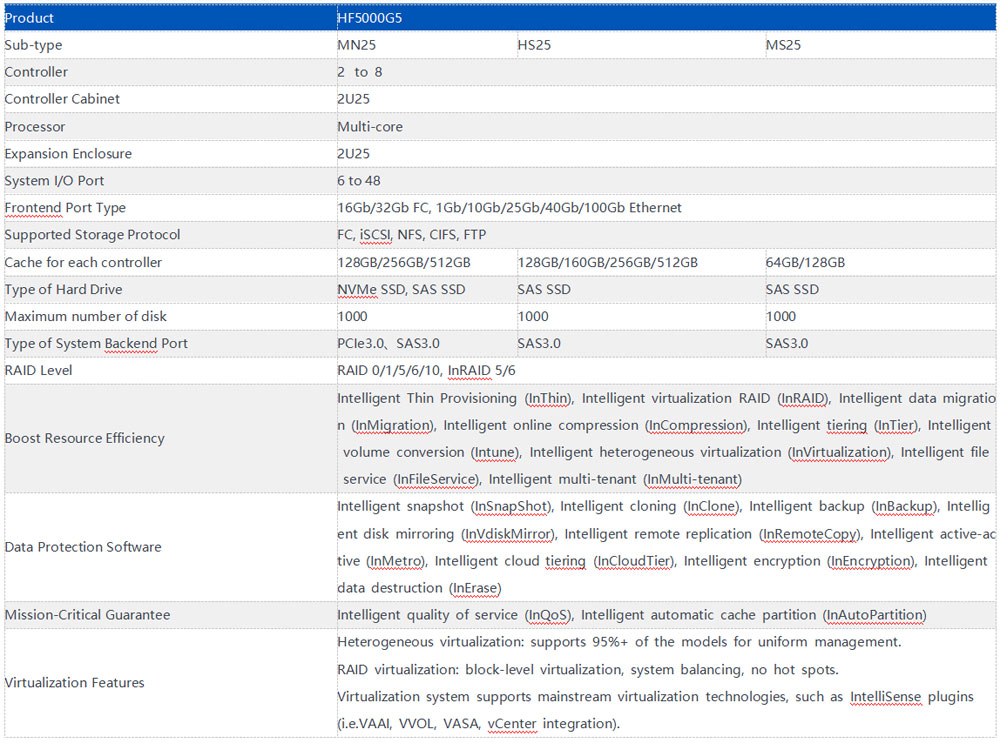Click the '2U25' value in Controller Cabinet row
The height and width of the screenshot is (743, 1000).
pos(353,99)
